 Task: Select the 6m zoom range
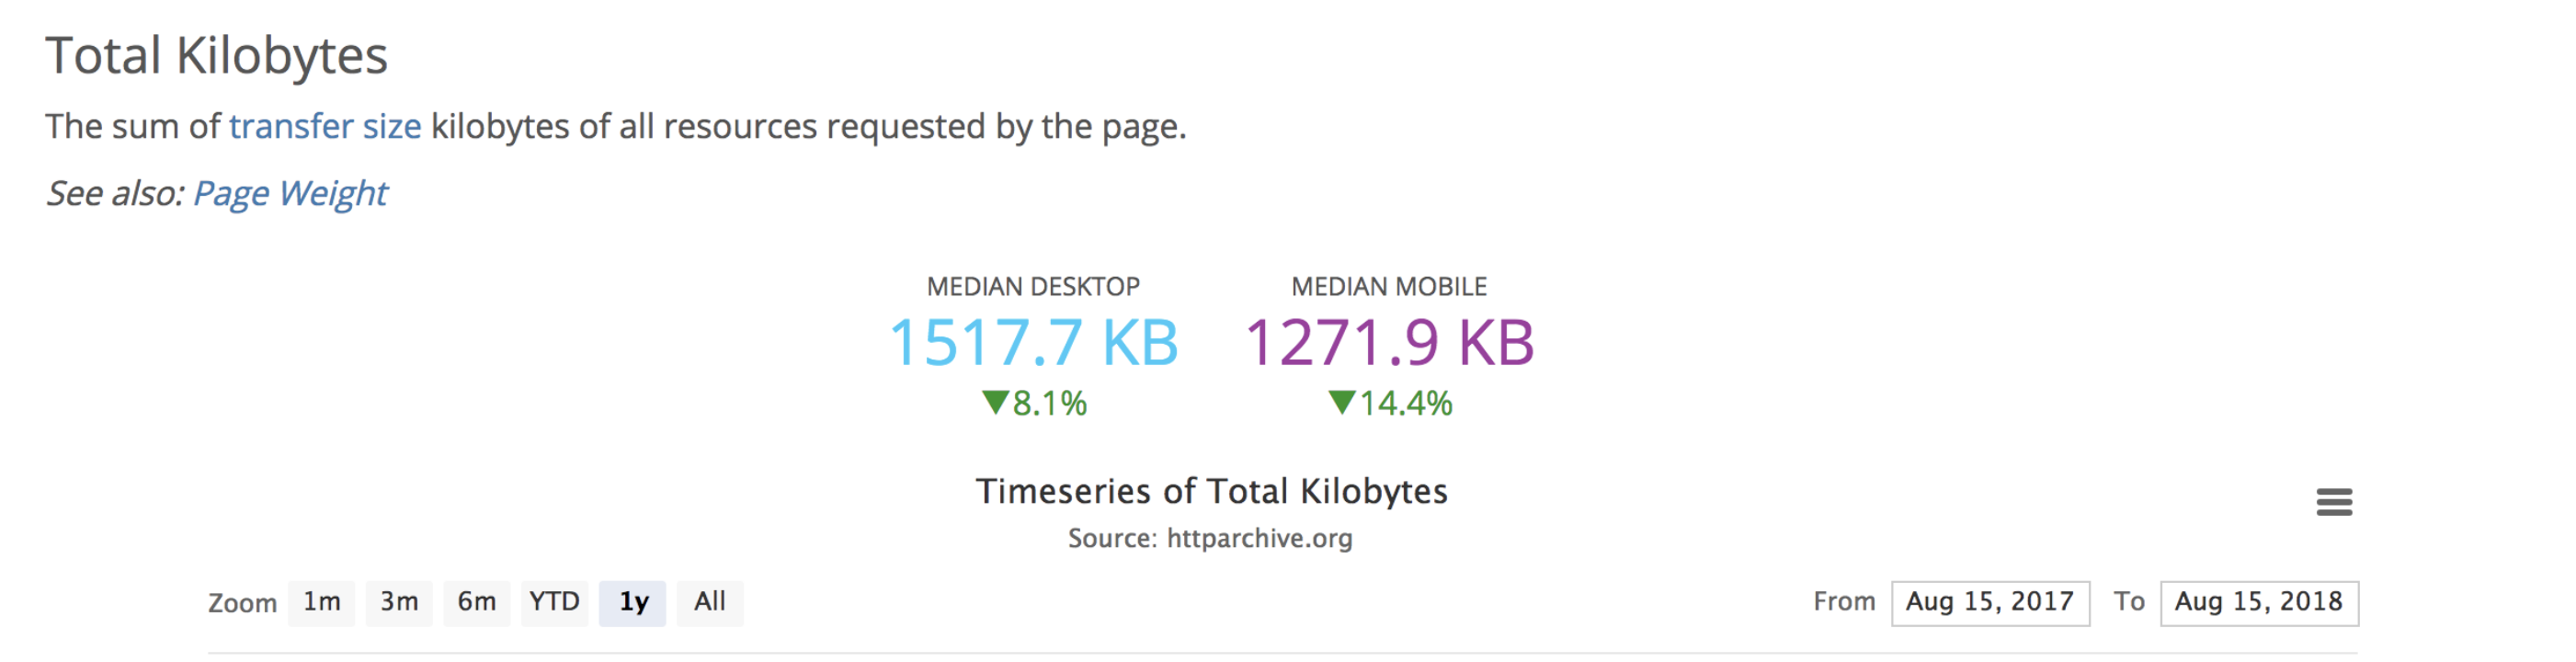click(477, 602)
